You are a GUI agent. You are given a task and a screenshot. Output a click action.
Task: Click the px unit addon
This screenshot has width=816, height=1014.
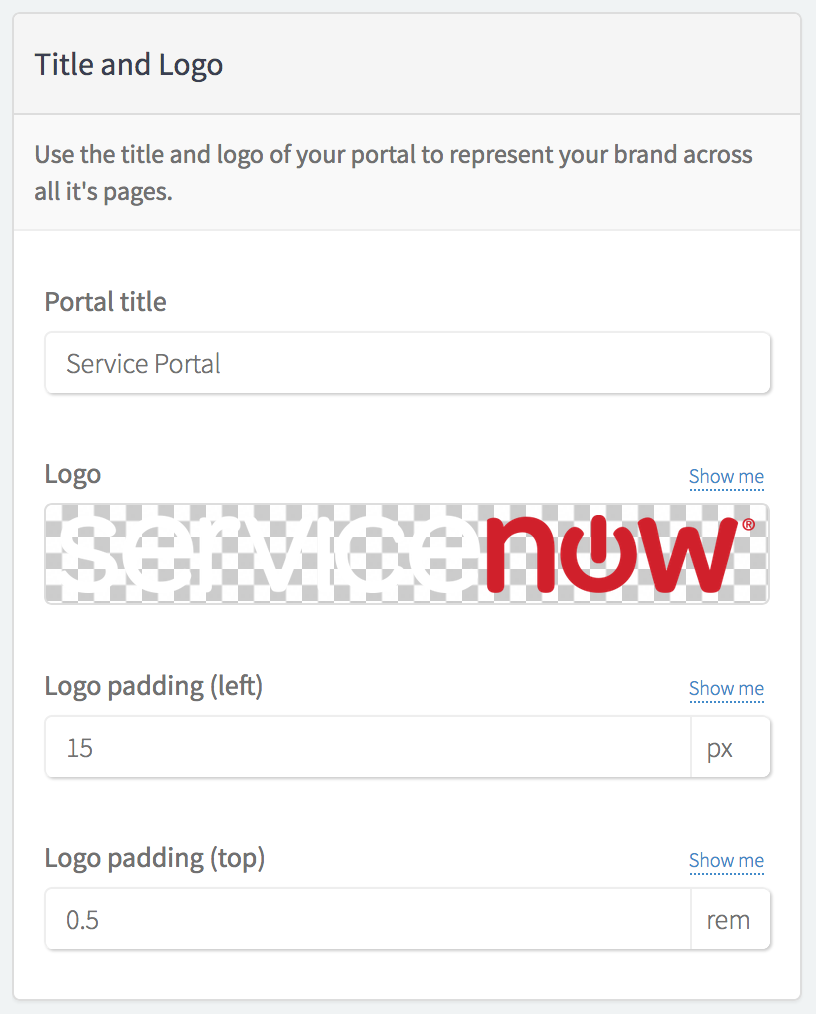coord(731,747)
